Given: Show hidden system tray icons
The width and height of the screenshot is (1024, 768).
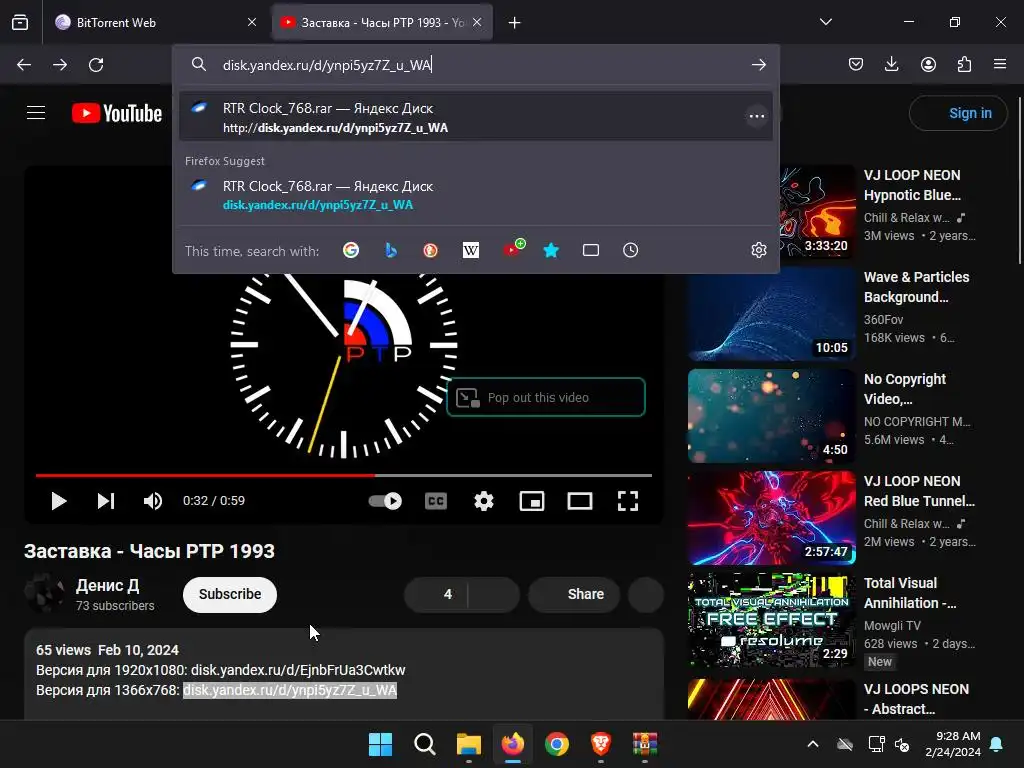Looking at the screenshot, I should tap(812, 744).
